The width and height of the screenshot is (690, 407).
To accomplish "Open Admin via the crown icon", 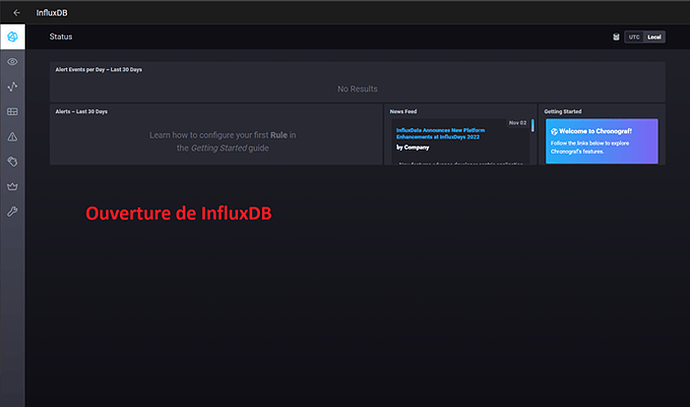I will 12,187.
